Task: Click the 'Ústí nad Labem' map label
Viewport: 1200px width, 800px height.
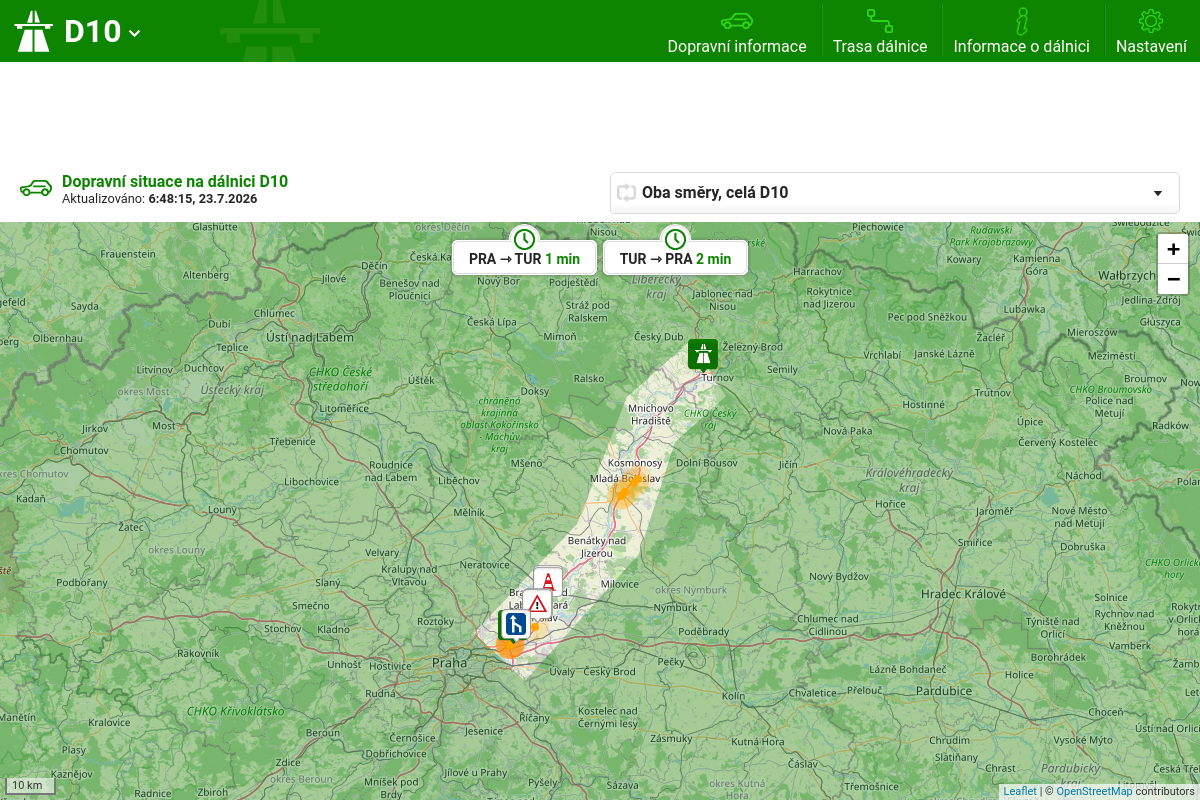Action: [x=310, y=338]
